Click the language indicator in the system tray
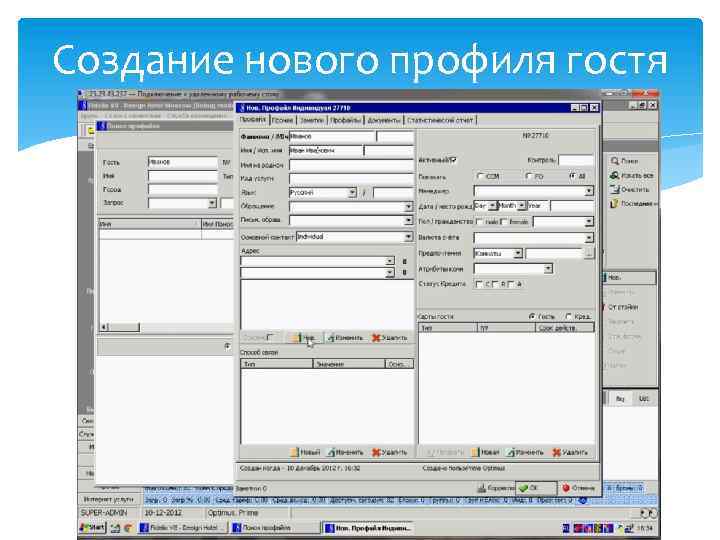Image resolution: width=720 pixels, height=540 pixels. (567, 528)
